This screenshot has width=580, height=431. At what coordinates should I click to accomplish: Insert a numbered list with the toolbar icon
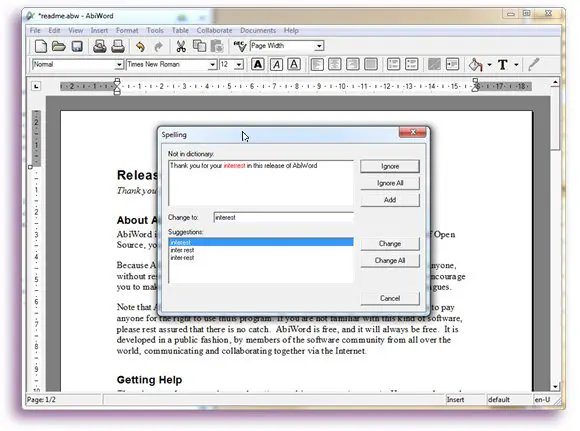393,64
